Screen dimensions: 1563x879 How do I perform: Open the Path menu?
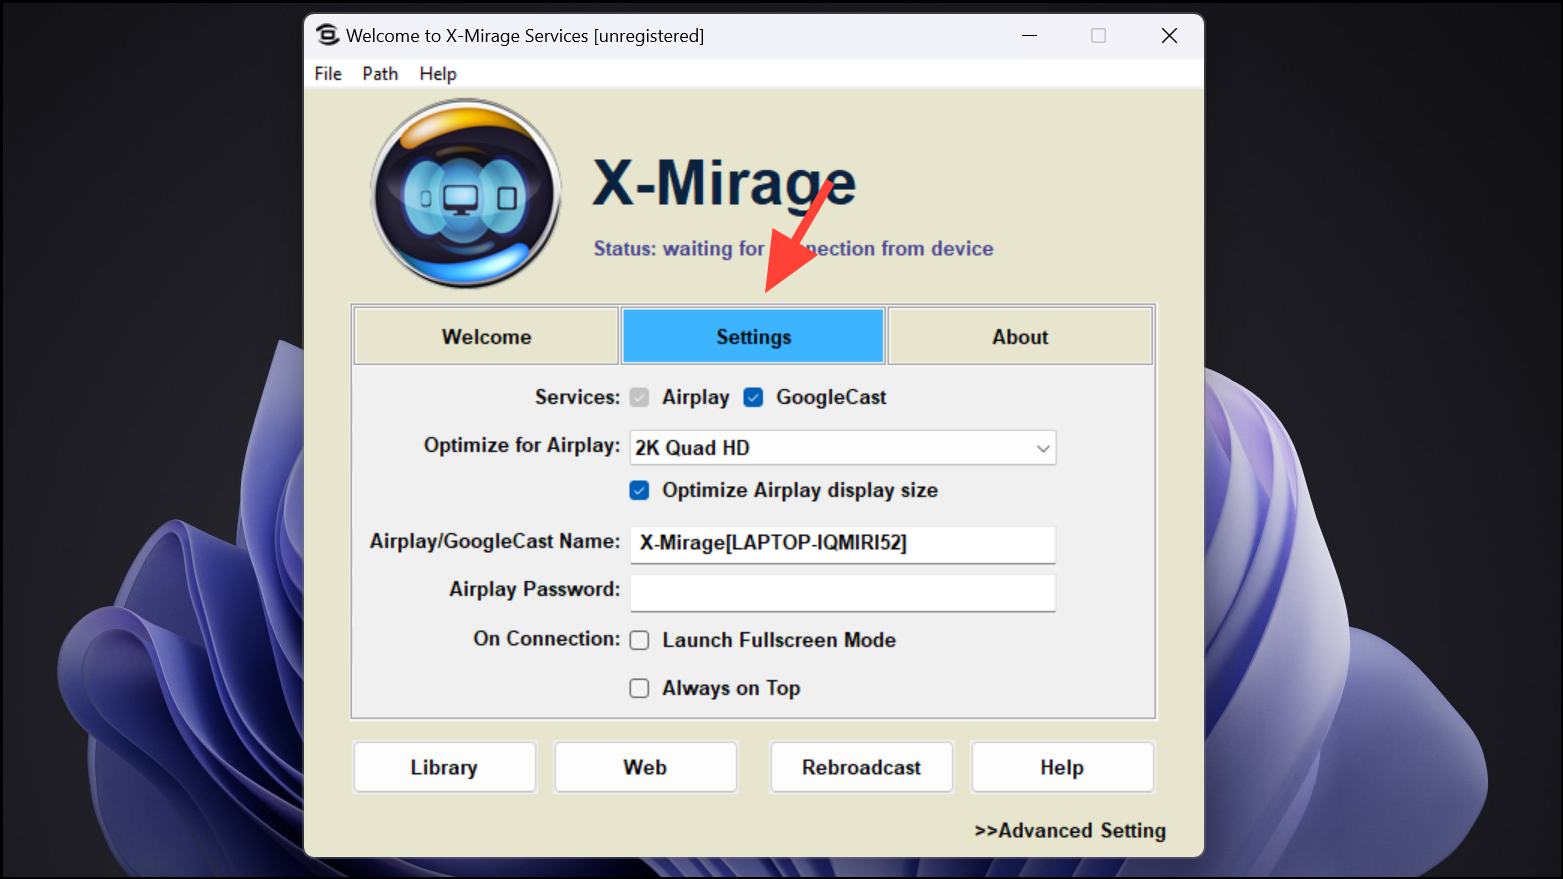pyautogui.click(x=380, y=74)
